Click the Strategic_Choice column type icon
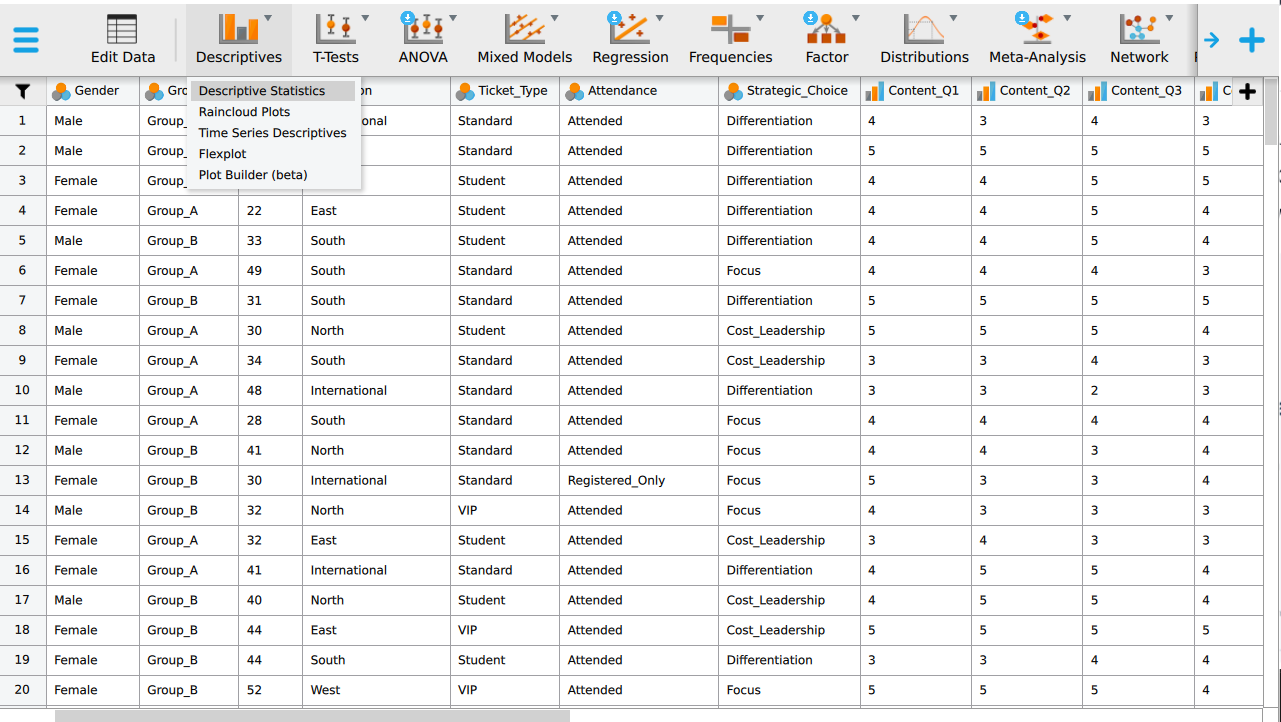The width and height of the screenshot is (1281, 722). tap(733, 91)
